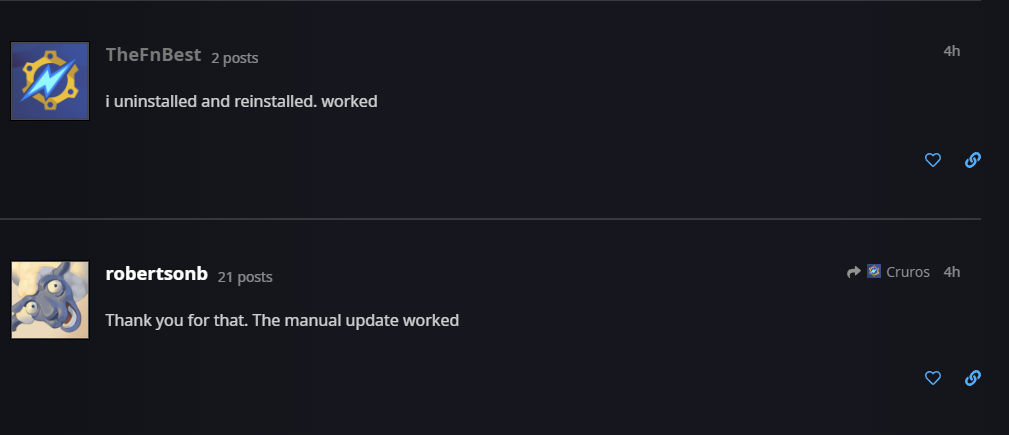The image size is (1009, 435).
Task: Click the divider line between the two posts
Action: pos(490,218)
